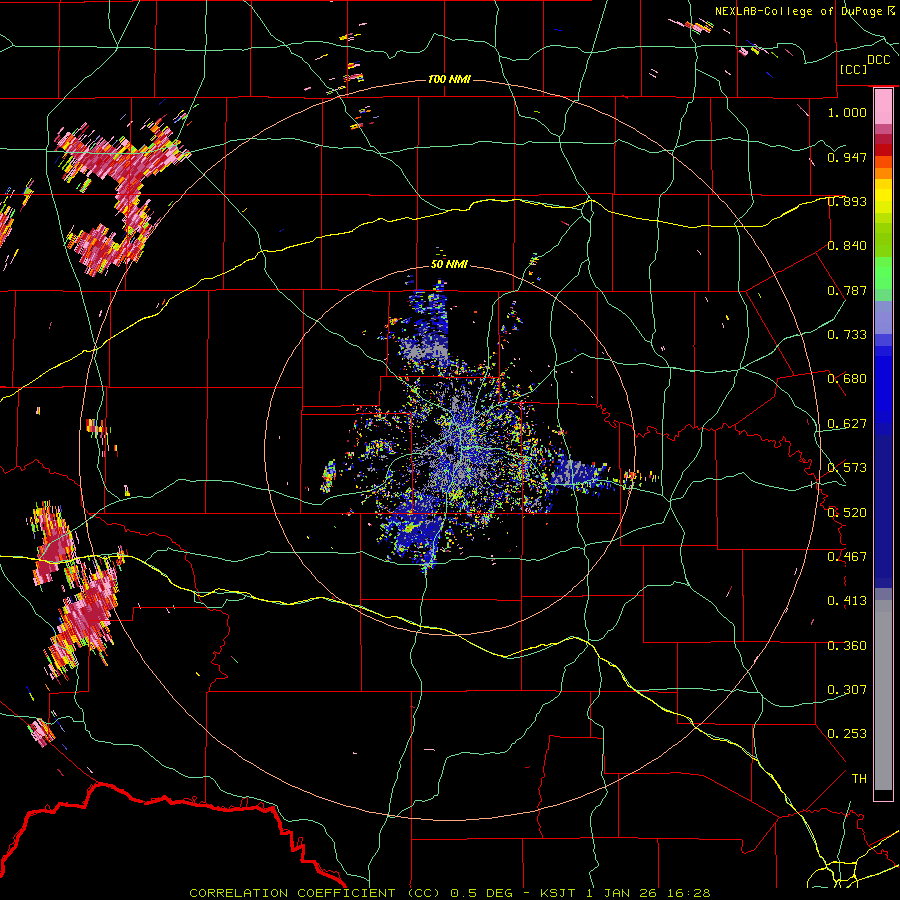This screenshot has width=900, height=900.
Task: Click the radar site at the echo center
Action: (451, 452)
